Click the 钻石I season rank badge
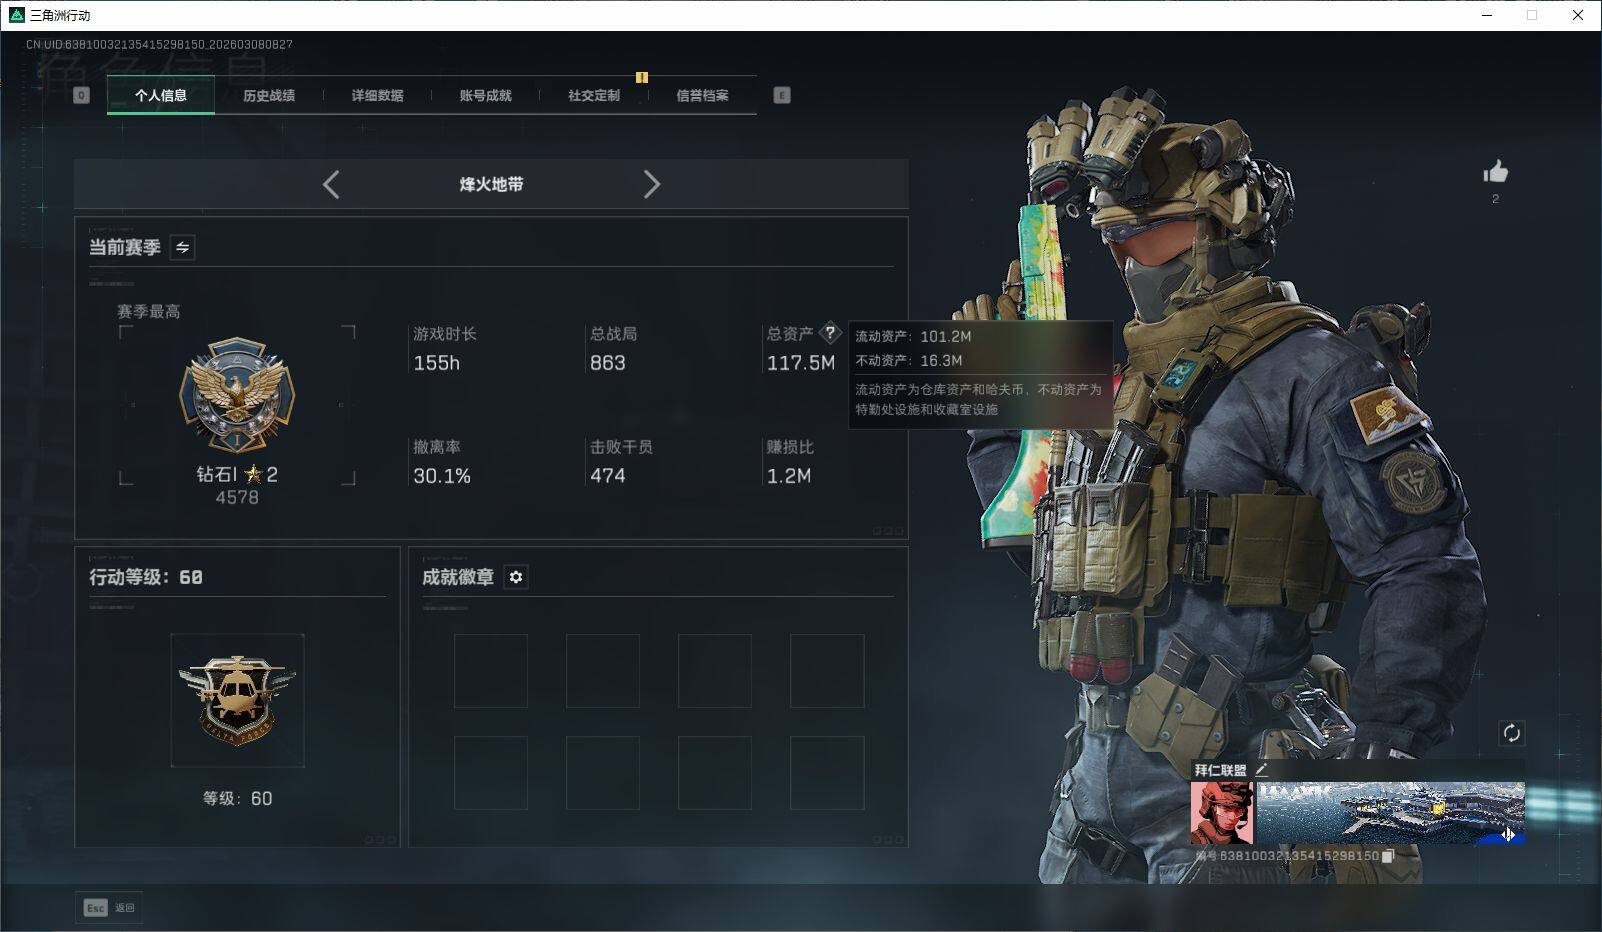The height and width of the screenshot is (932, 1602). [237, 394]
